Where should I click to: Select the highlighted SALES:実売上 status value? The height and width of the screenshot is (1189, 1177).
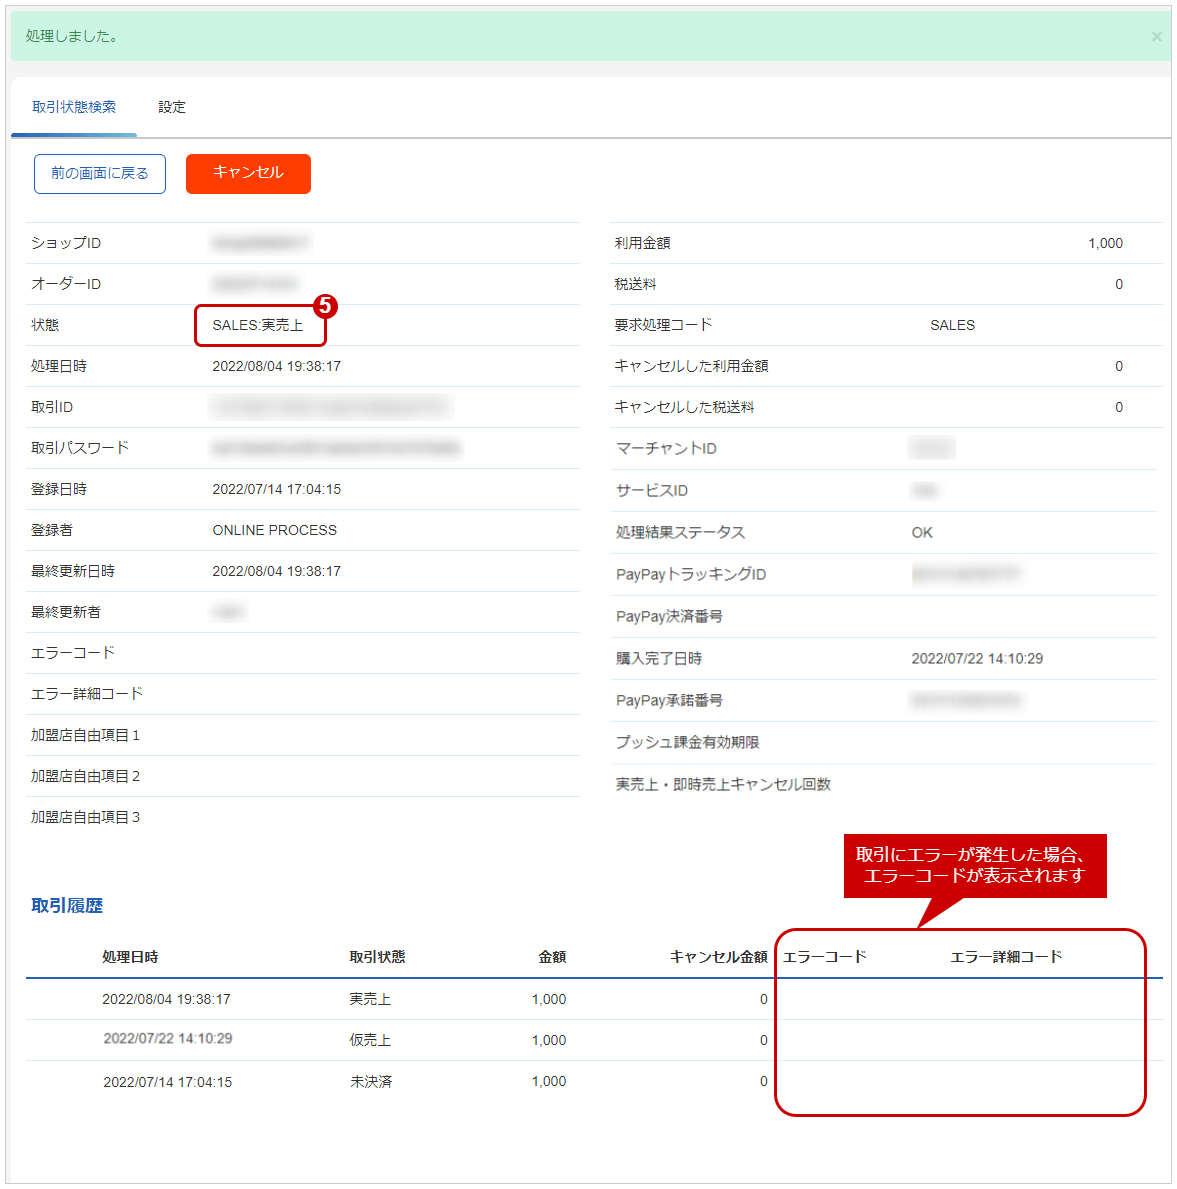point(259,325)
